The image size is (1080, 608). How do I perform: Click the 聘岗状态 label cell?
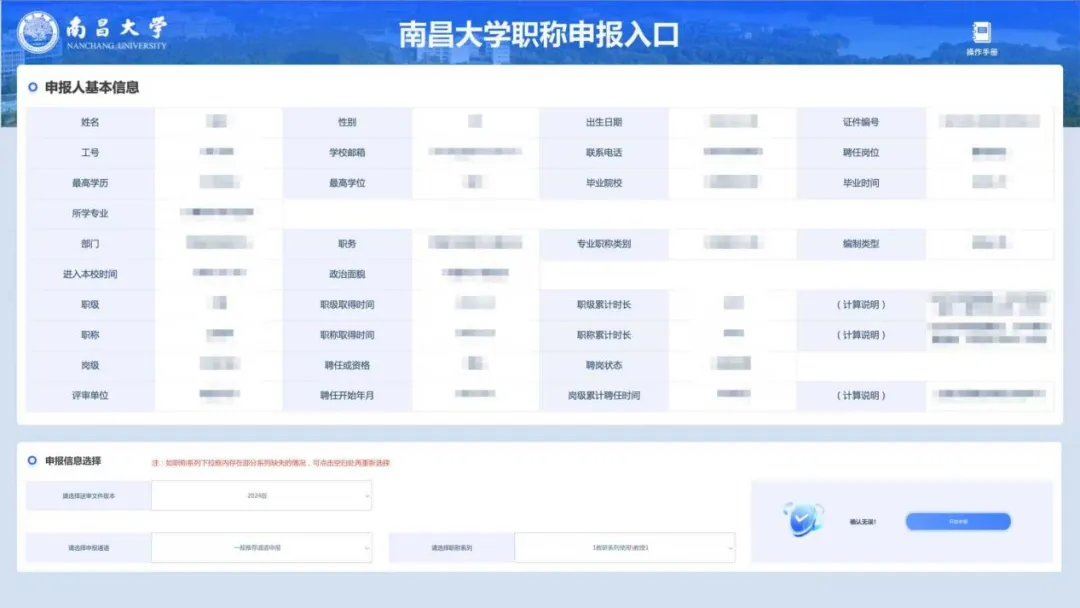(604, 365)
